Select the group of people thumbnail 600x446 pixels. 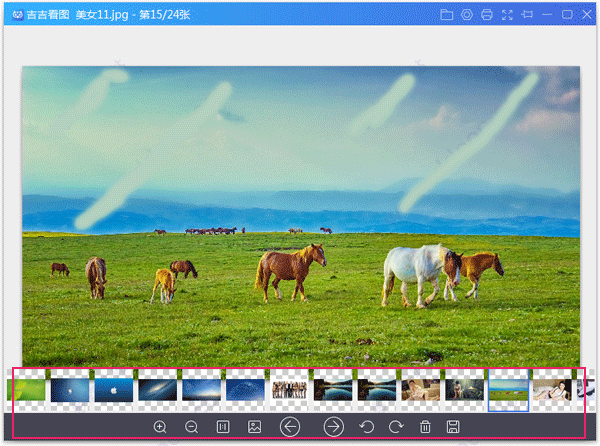click(289, 390)
